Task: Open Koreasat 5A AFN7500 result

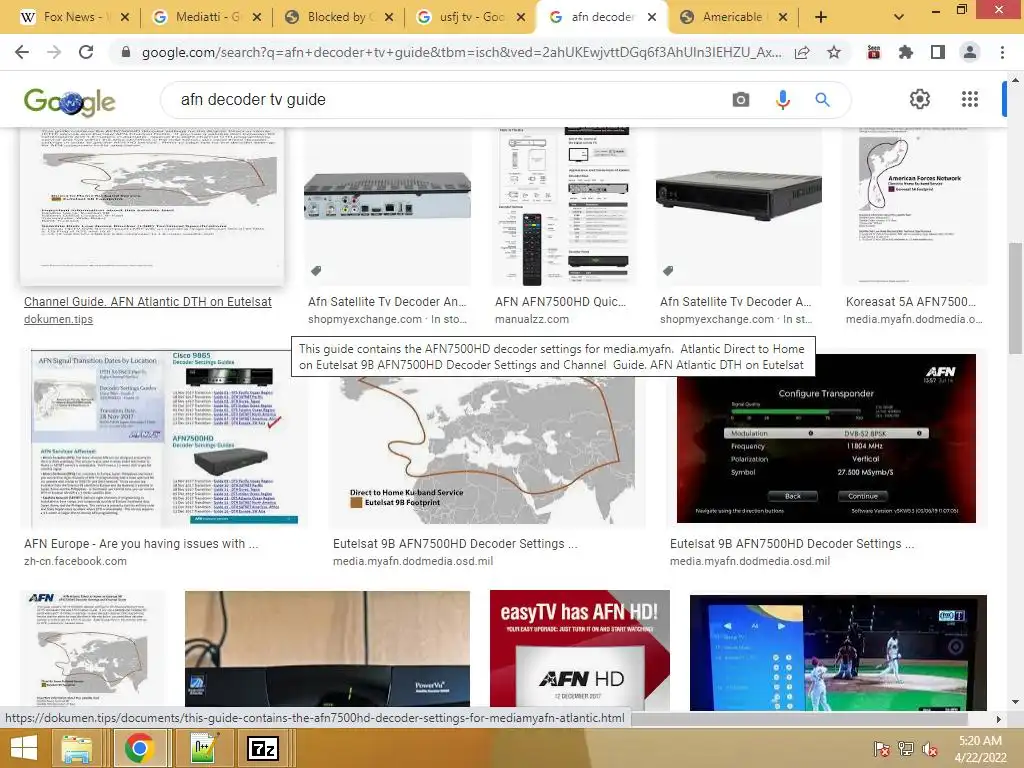Action: (911, 302)
